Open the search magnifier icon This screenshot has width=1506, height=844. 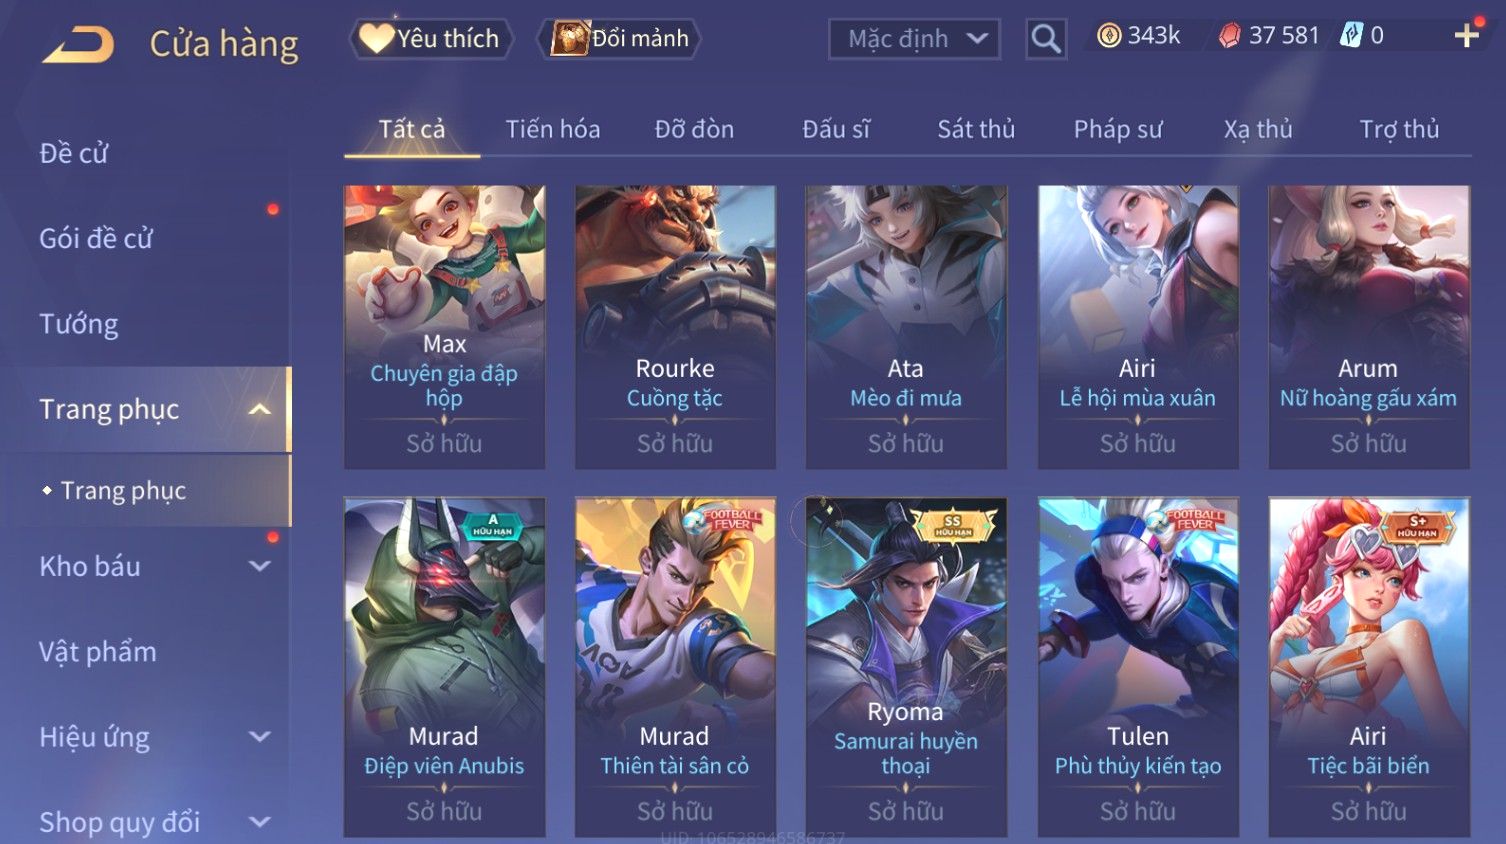coord(1046,39)
